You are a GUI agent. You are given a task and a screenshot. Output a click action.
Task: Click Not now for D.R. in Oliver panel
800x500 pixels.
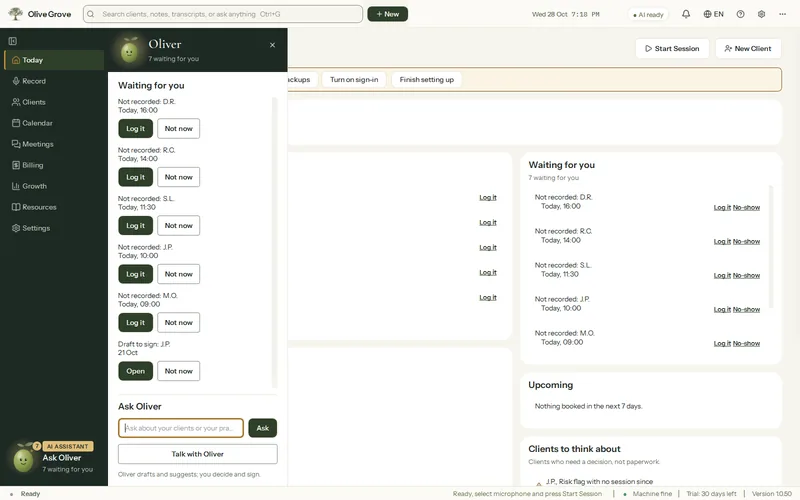click(x=179, y=129)
